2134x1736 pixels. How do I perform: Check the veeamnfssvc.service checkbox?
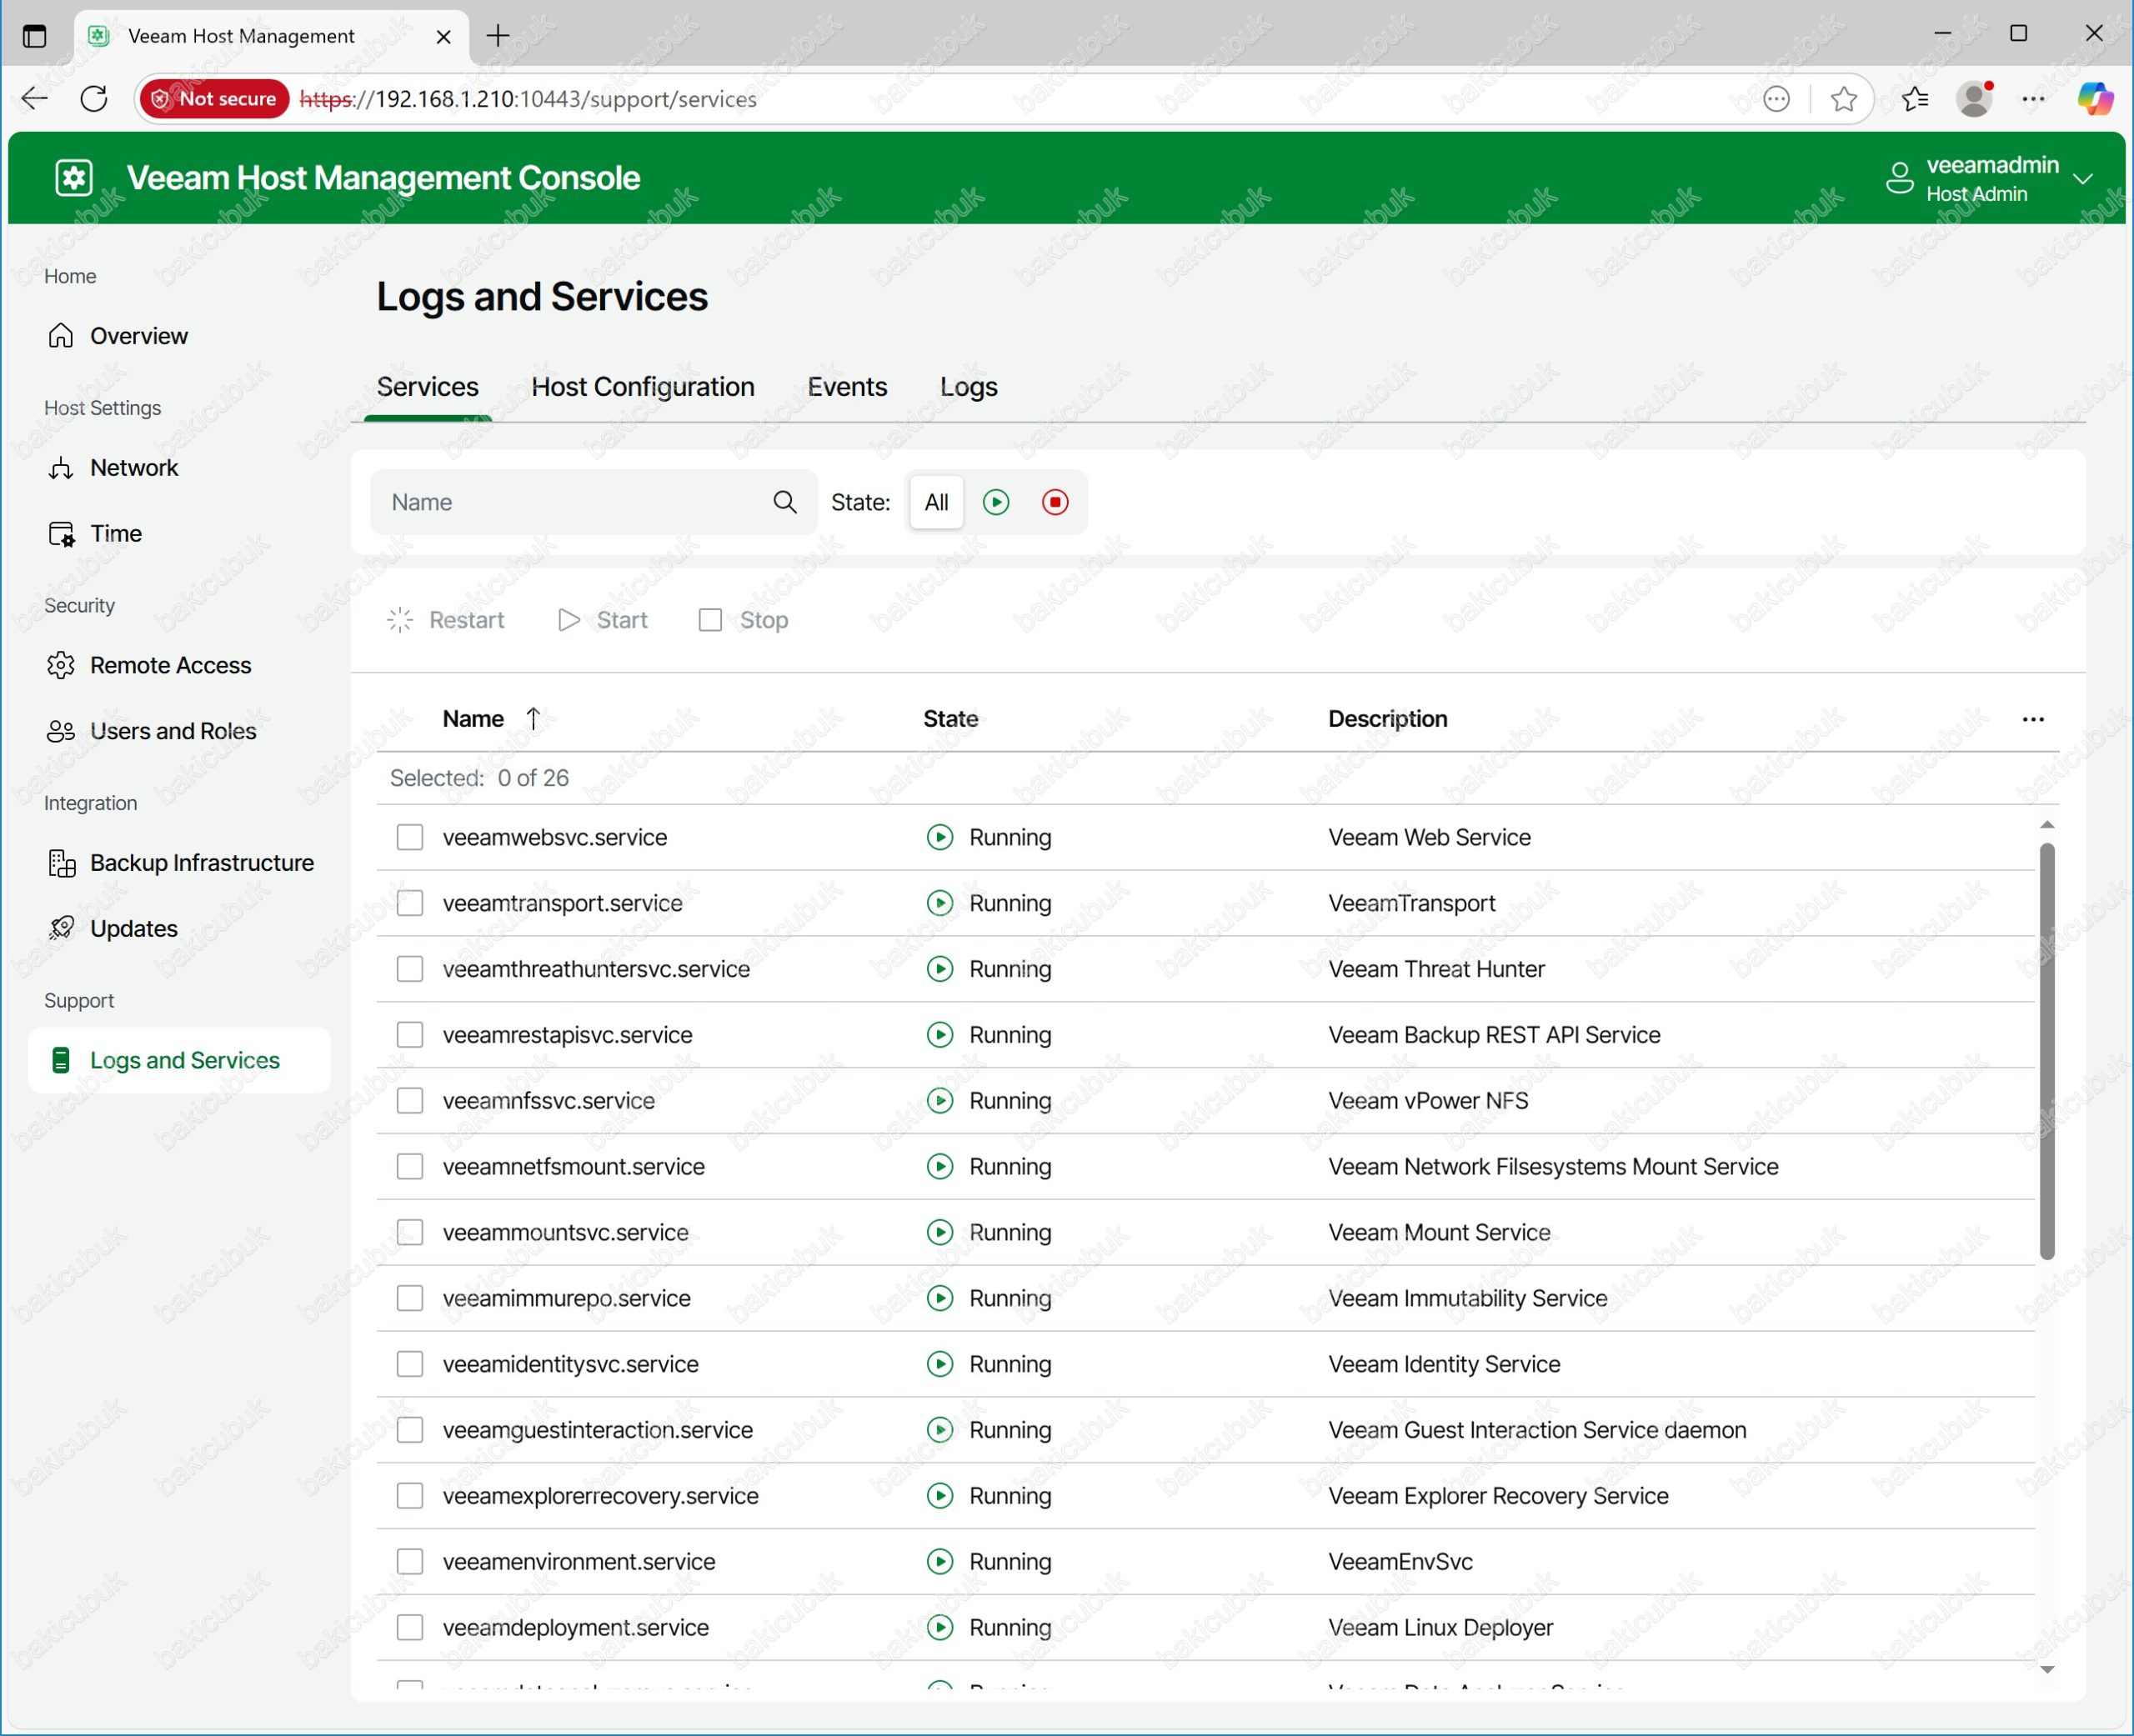[x=410, y=1101]
